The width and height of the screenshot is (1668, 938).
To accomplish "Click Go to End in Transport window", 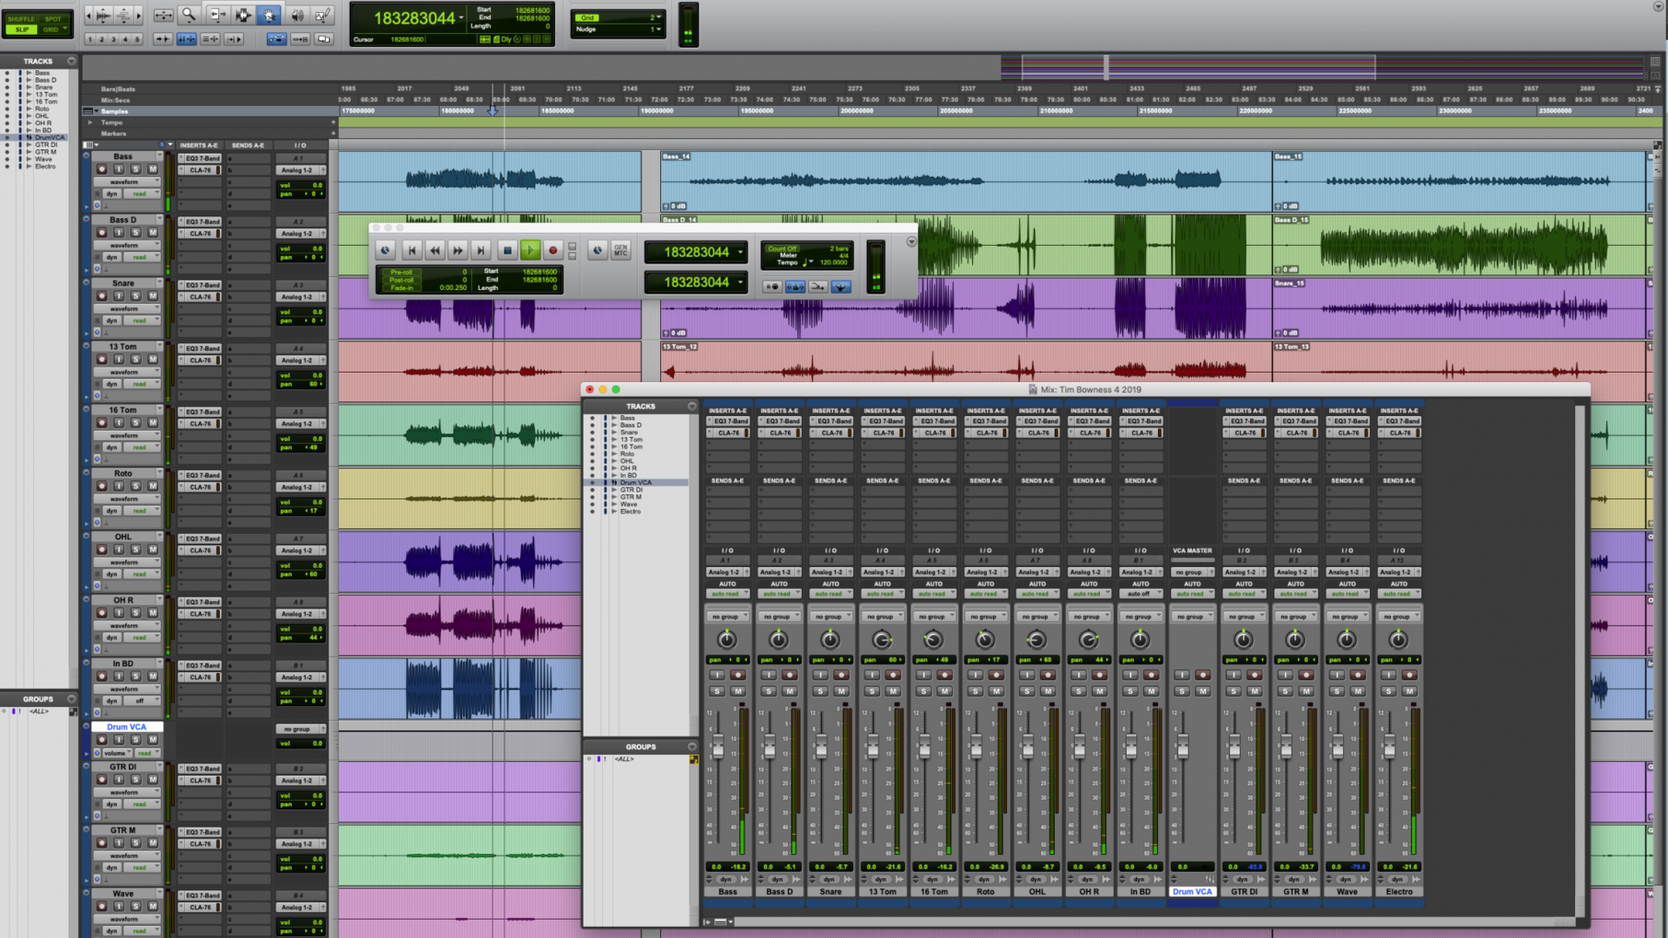I will [481, 251].
